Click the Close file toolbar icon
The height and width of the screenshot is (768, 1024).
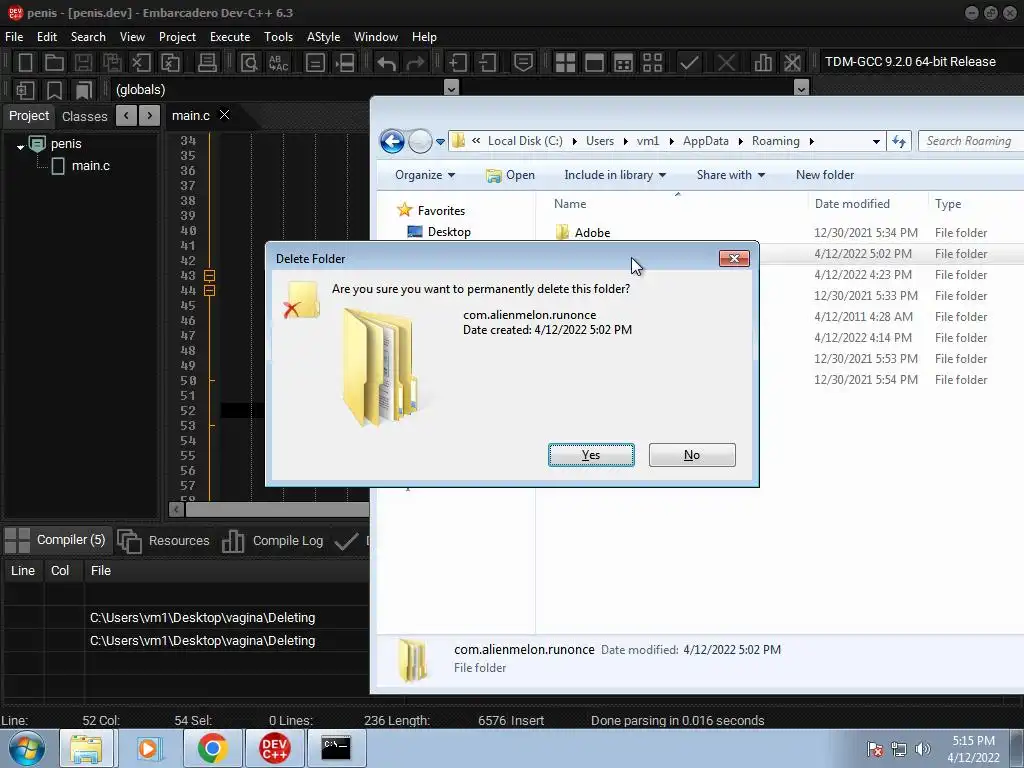140,63
